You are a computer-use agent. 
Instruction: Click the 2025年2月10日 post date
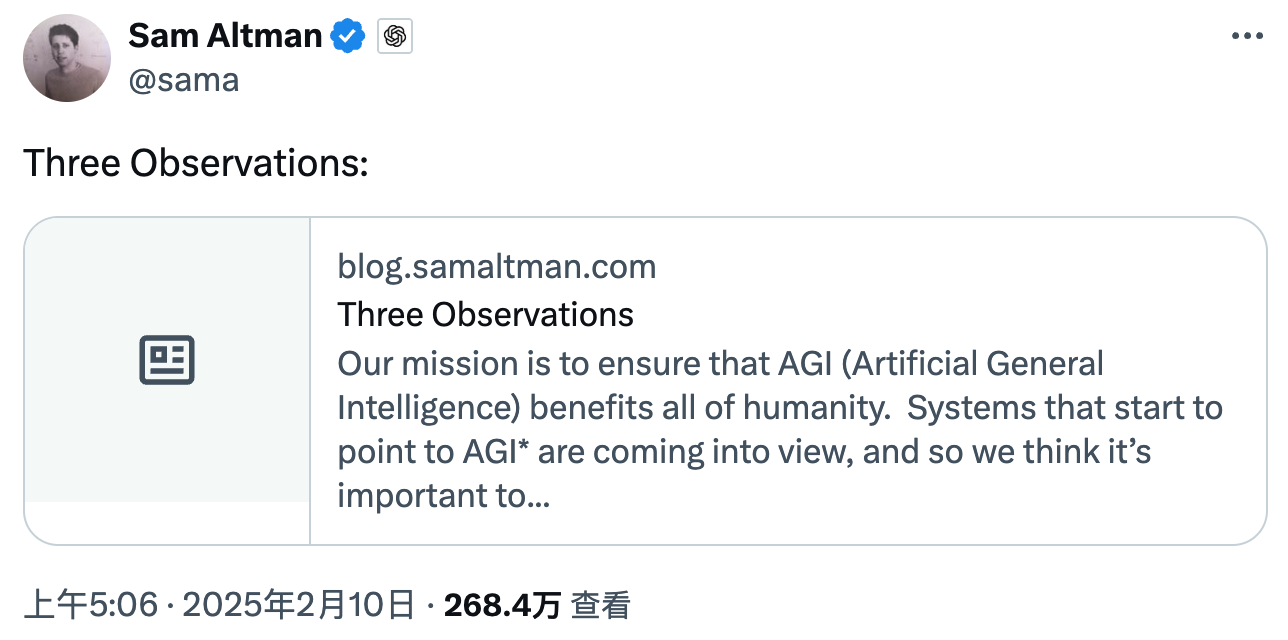(x=299, y=605)
